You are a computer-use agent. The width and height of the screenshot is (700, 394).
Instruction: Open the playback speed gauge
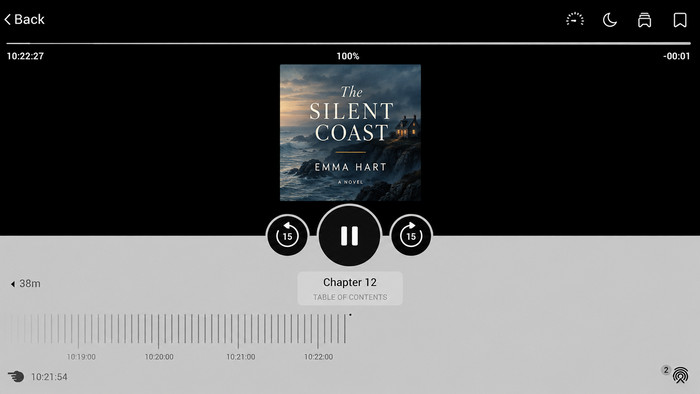point(575,19)
